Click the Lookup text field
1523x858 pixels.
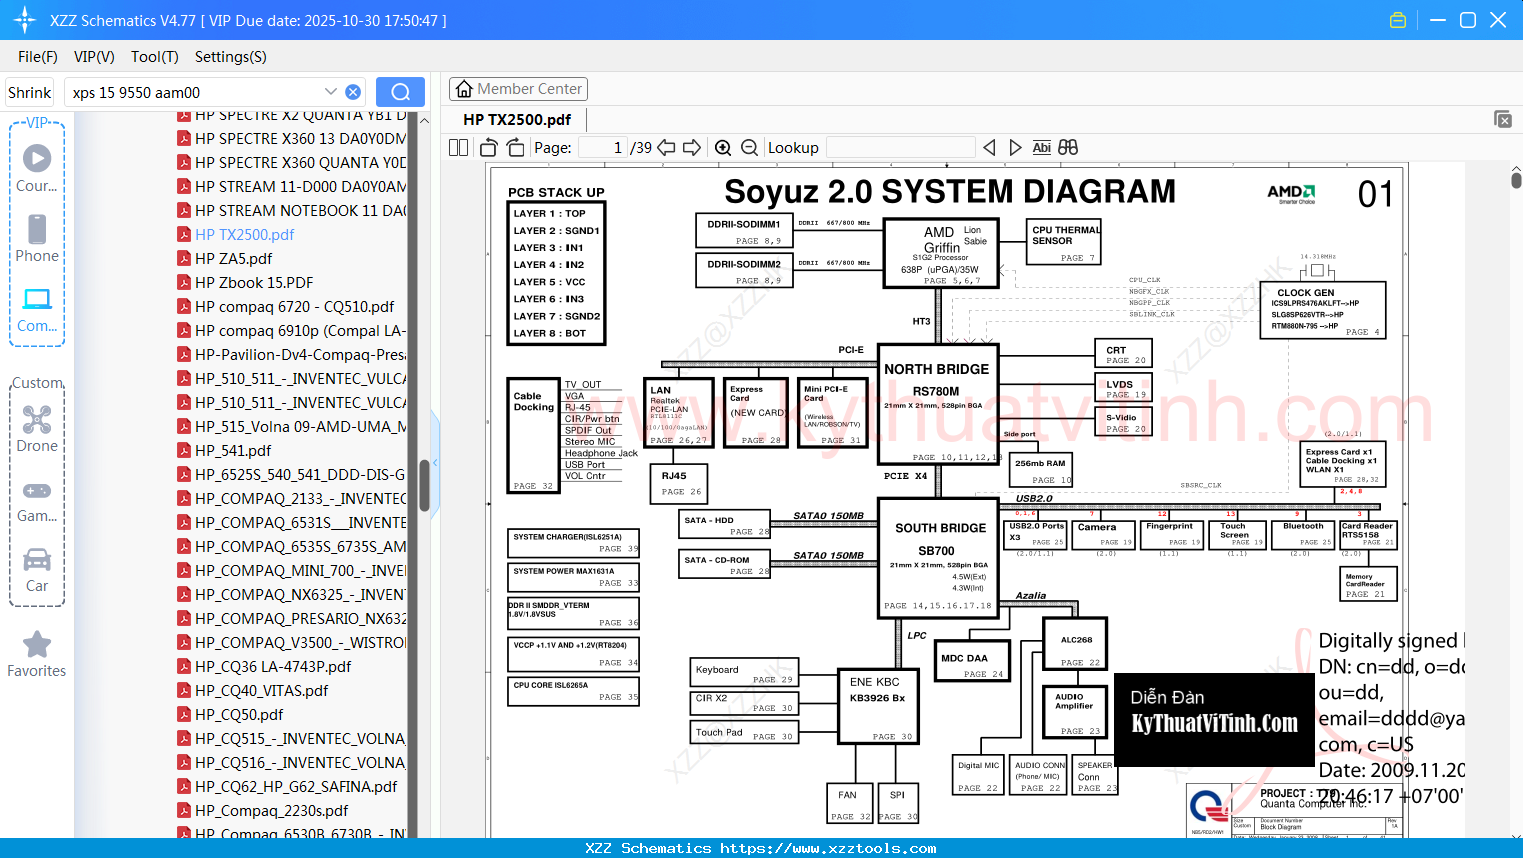tap(901, 147)
